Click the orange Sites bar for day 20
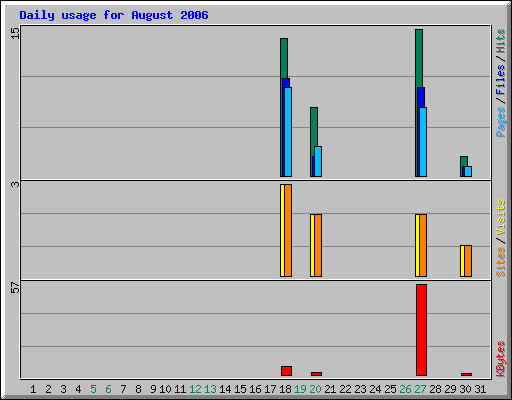 click(x=318, y=245)
